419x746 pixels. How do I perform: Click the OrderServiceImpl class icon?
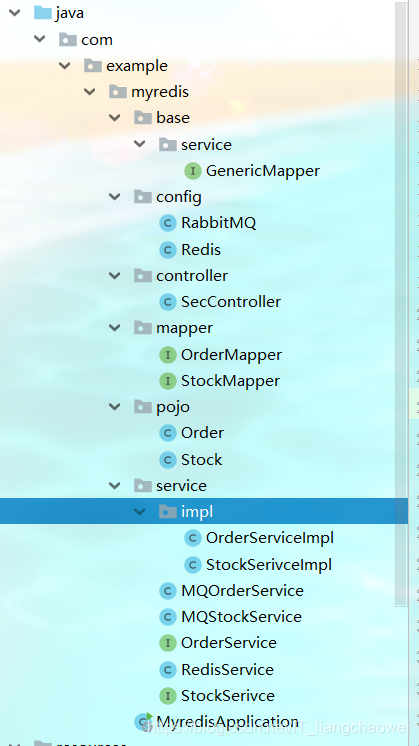192,538
